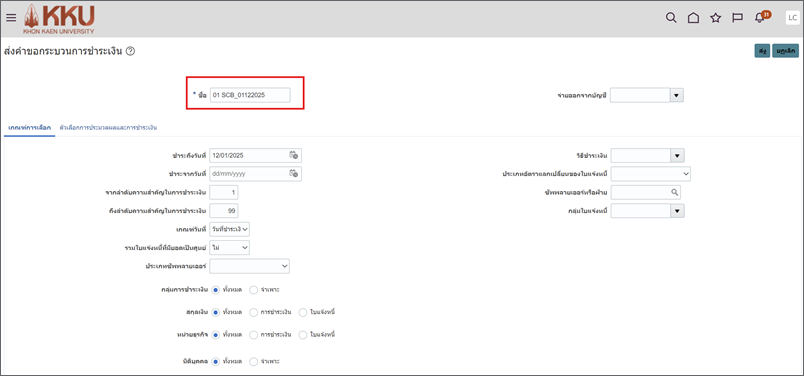
Task: Select การชำระเงิน radio for หน่วยธุรกิจ
Action: point(254,335)
